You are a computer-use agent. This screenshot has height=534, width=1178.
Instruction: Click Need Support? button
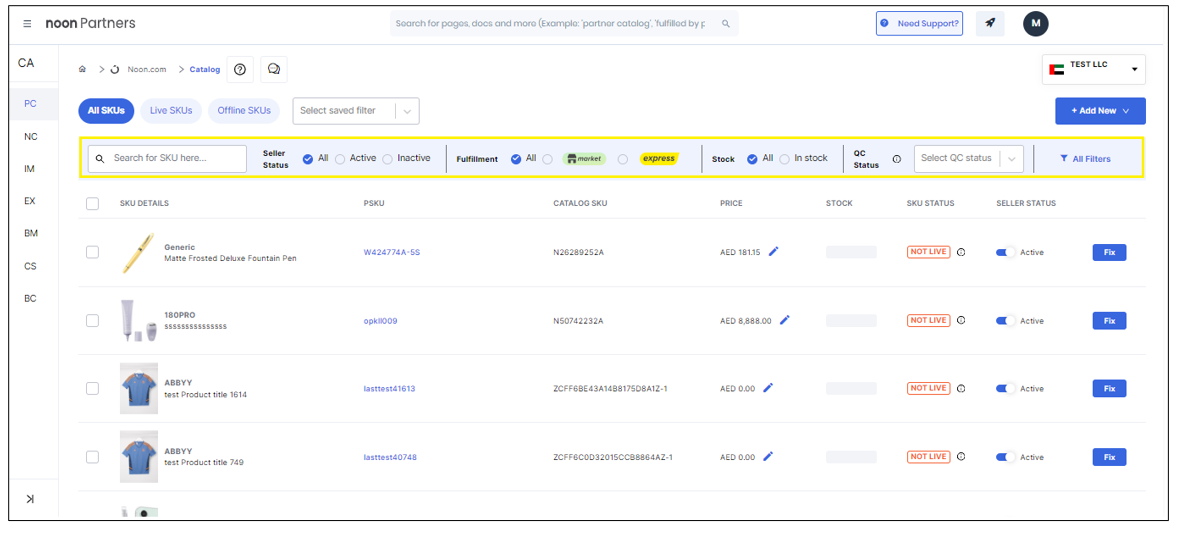click(x=920, y=23)
